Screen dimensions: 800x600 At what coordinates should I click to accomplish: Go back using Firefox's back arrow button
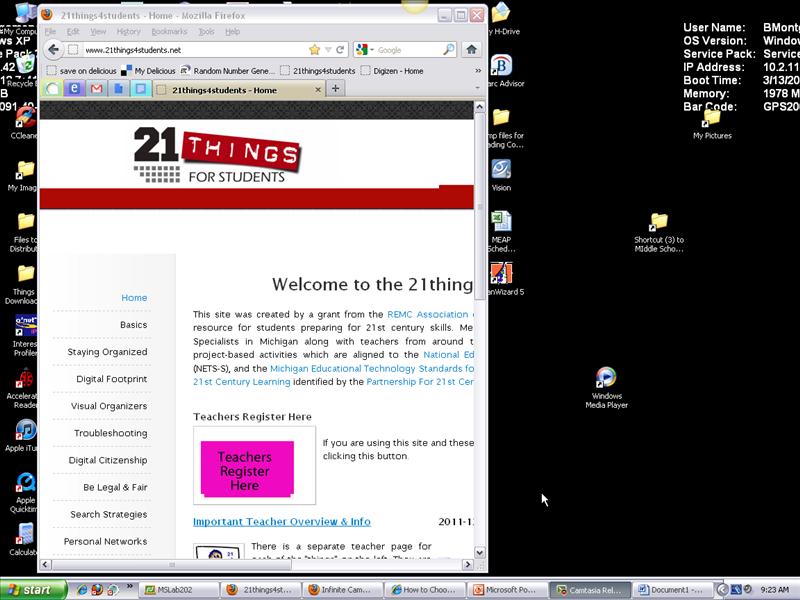(x=53, y=49)
